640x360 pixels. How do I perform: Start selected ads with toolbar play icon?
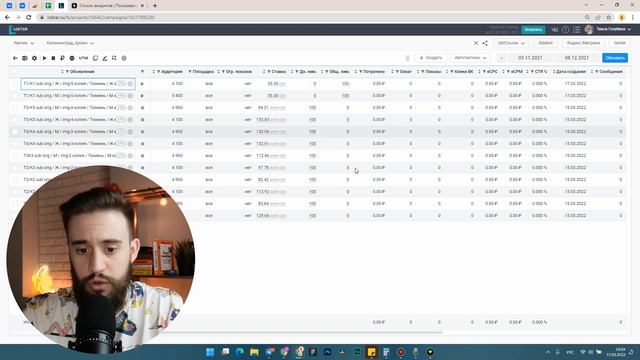[44, 58]
